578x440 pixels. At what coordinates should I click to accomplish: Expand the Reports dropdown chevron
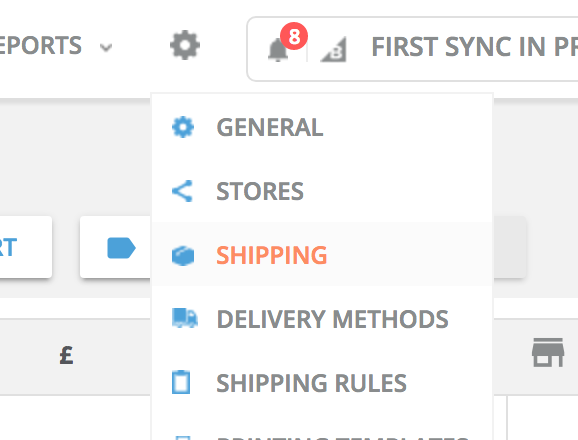click(106, 47)
